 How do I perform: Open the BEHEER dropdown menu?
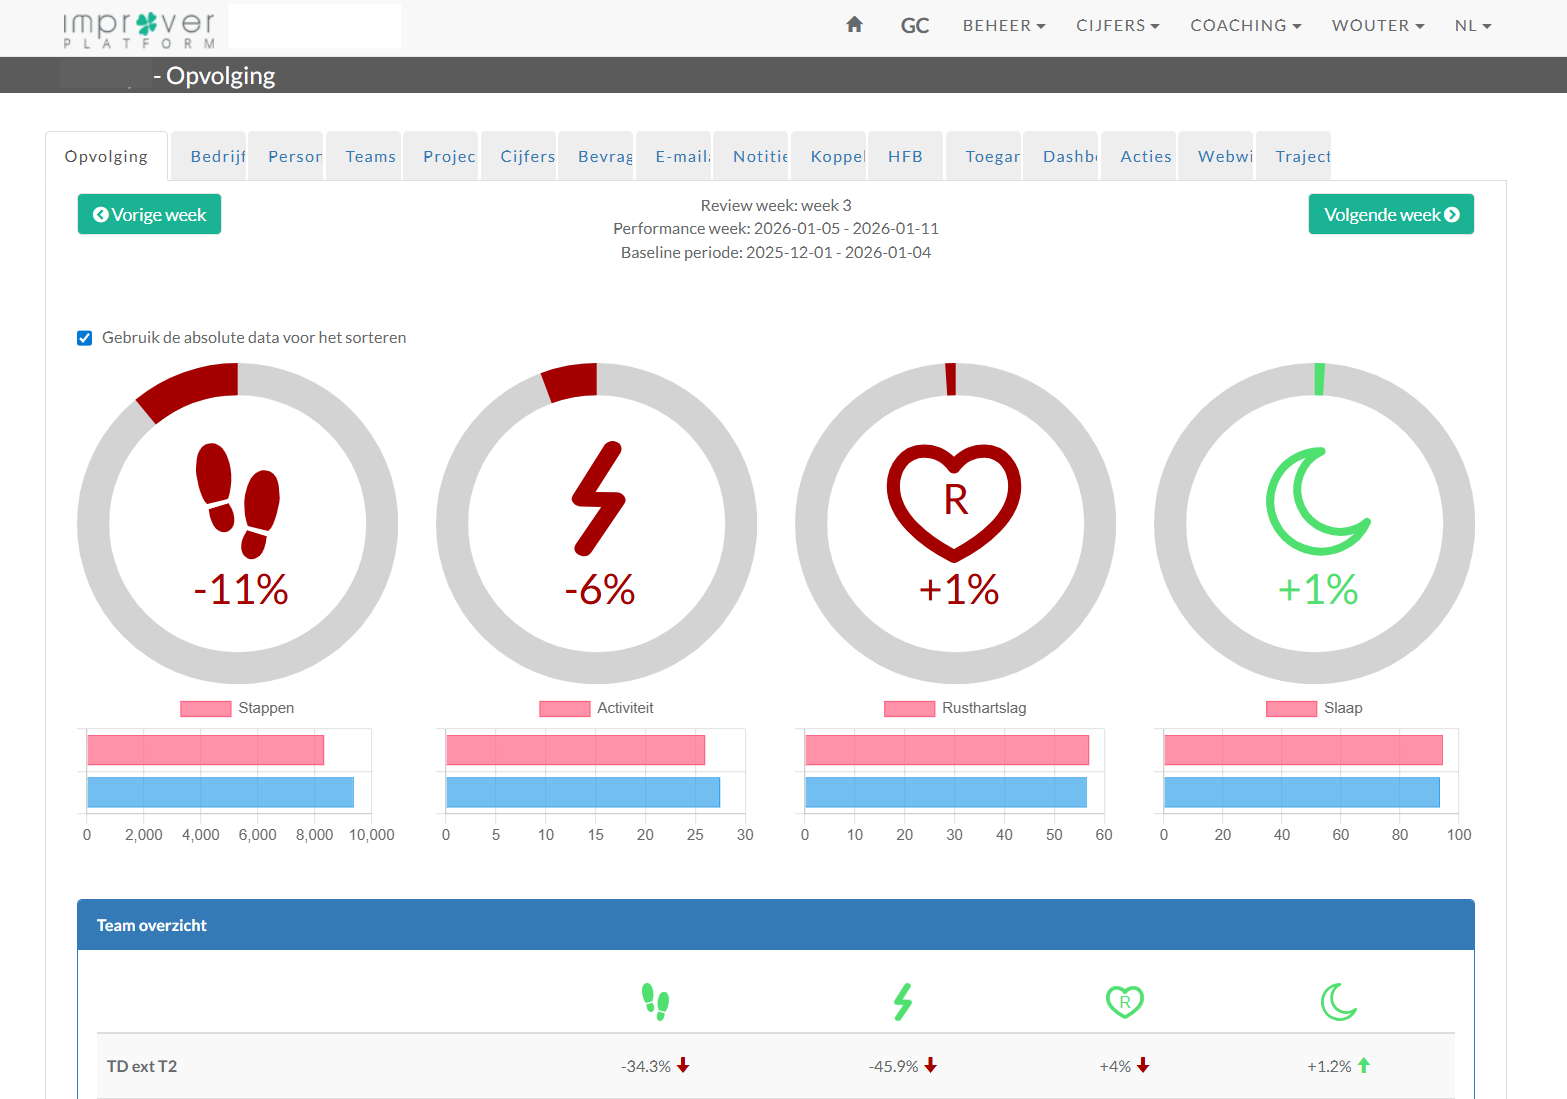pyautogui.click(x=1003, y=26)
